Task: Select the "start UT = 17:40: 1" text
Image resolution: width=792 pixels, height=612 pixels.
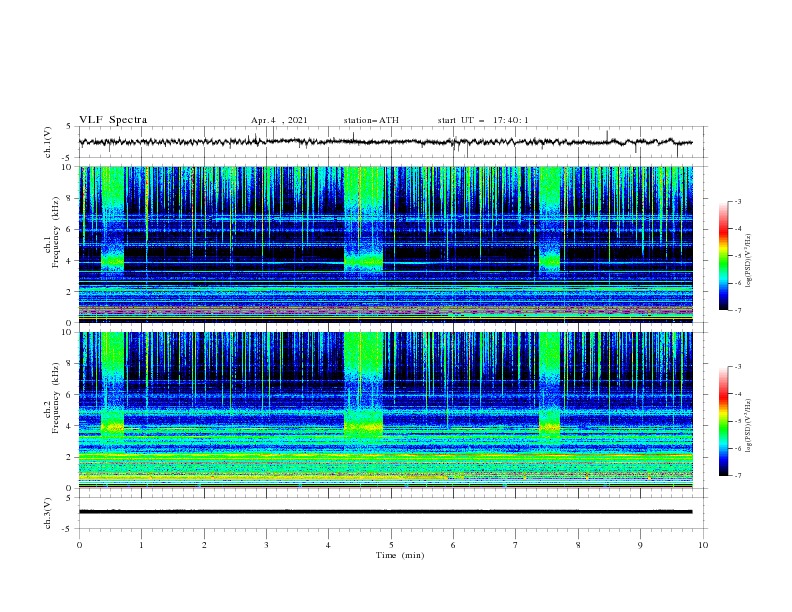Action: [x=483, y=120]
